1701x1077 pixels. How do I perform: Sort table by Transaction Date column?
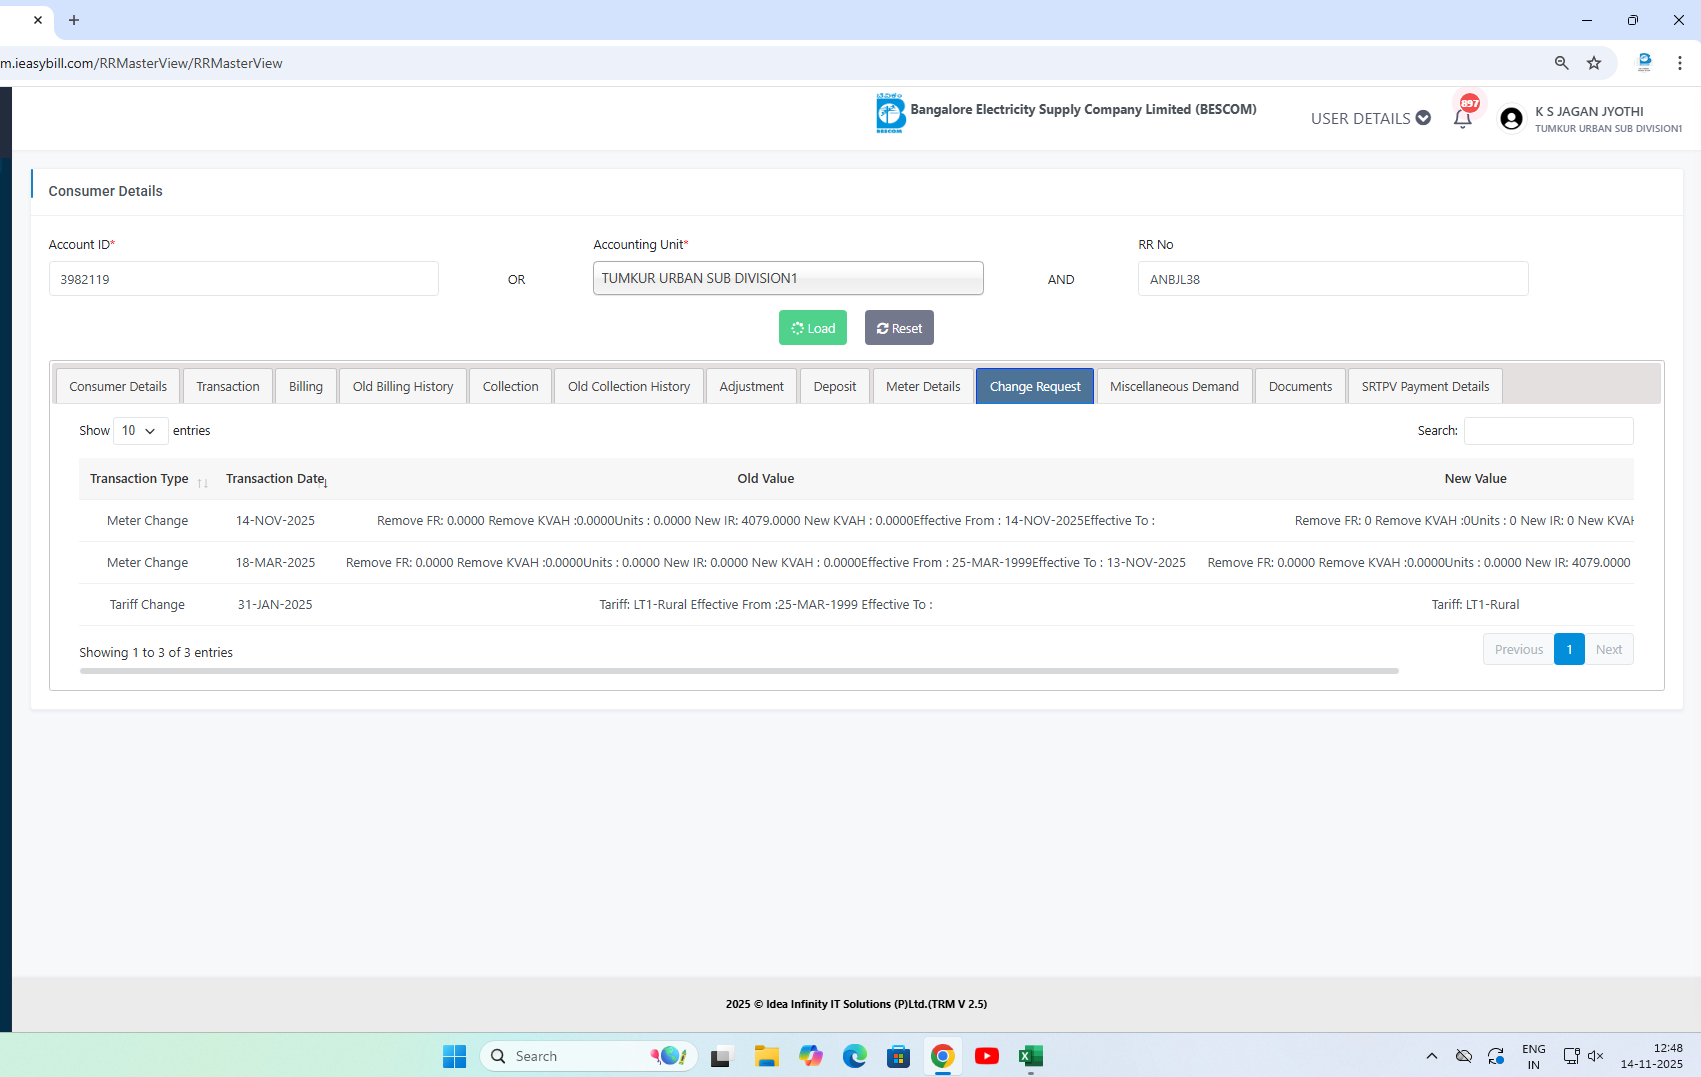(277, 479)
